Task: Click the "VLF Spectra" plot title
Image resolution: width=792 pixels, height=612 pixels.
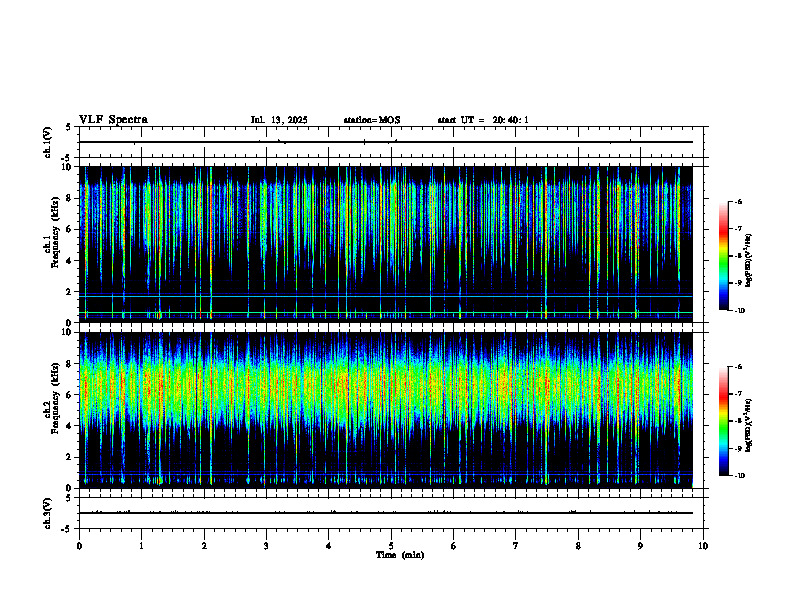Action: click(x=113, y=120)
